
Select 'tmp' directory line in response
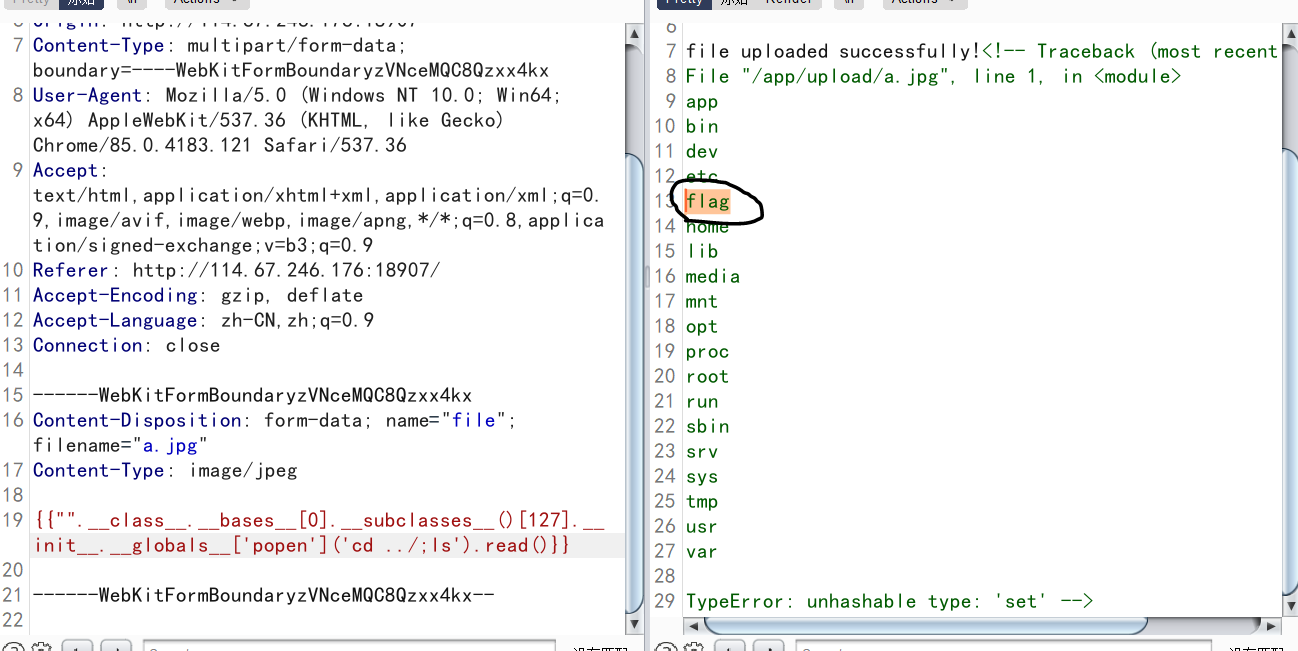[x=702, y=501]
